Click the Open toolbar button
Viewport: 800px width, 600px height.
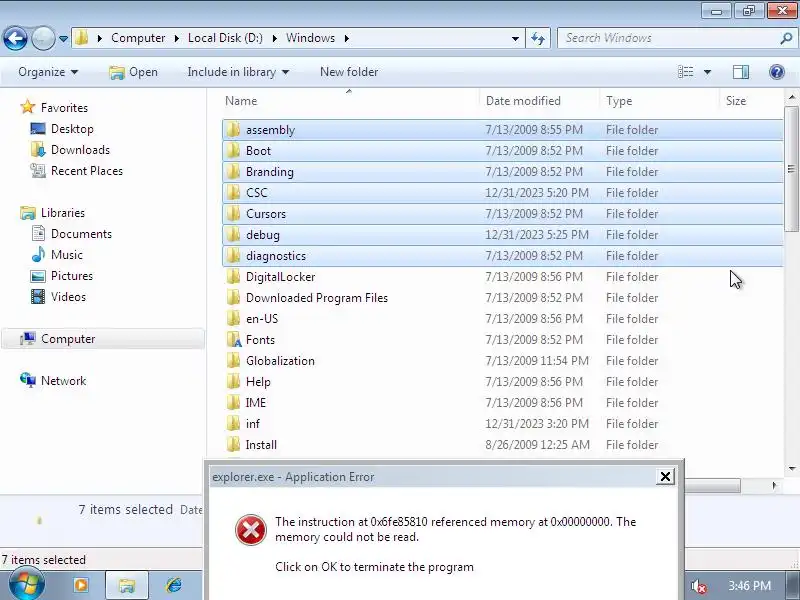tap(134, 72)
